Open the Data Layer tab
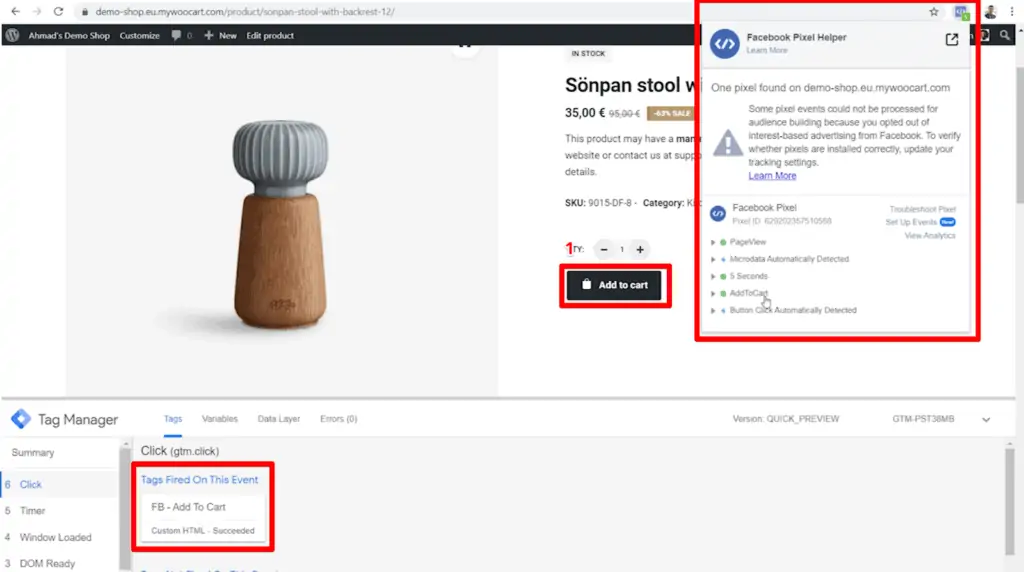Viewport: 1024px width, 572px height. coord(279,419)
